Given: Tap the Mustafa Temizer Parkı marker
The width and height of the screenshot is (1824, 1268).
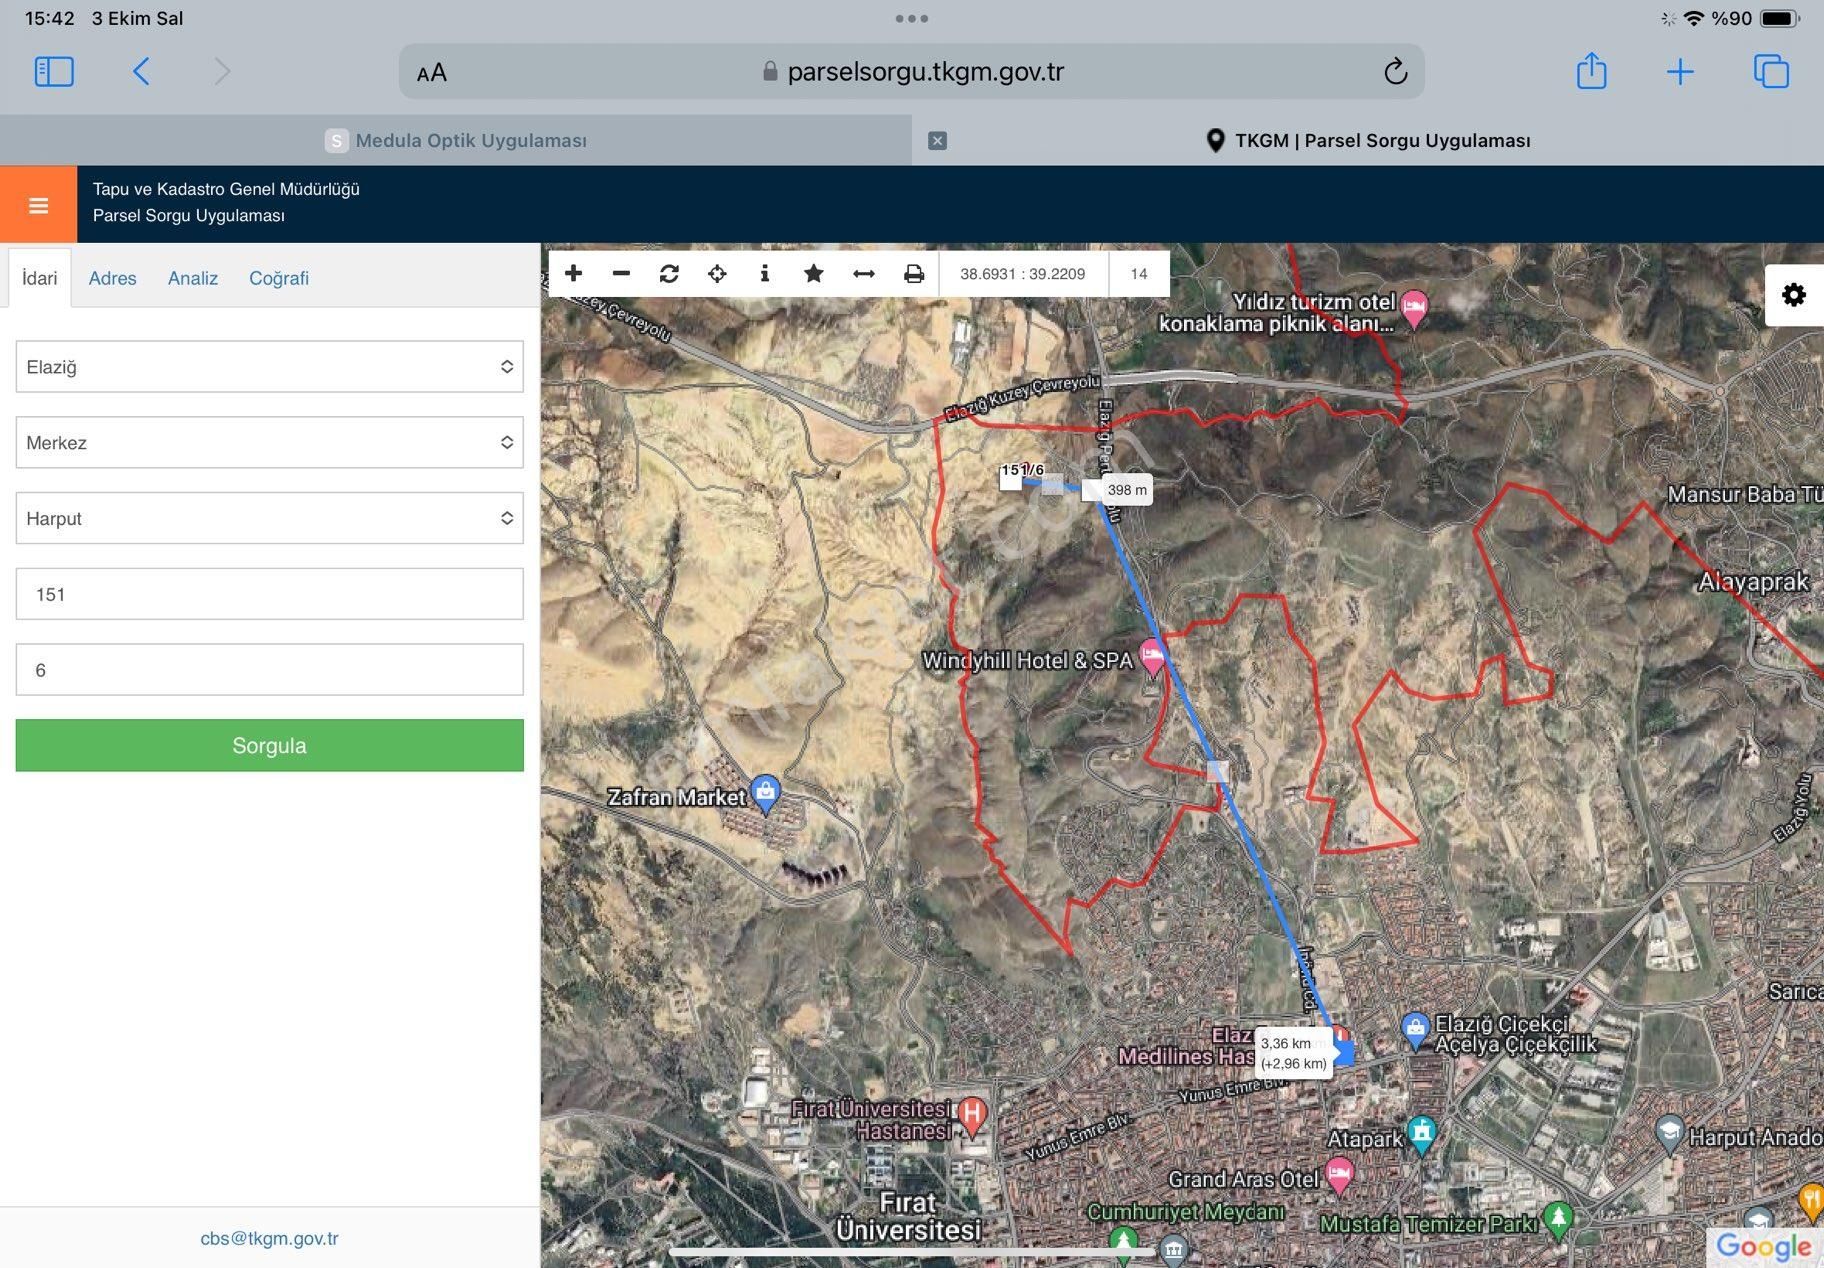Looking at the screenshot, I should pyautogui.click(x=1557, y=1219).
